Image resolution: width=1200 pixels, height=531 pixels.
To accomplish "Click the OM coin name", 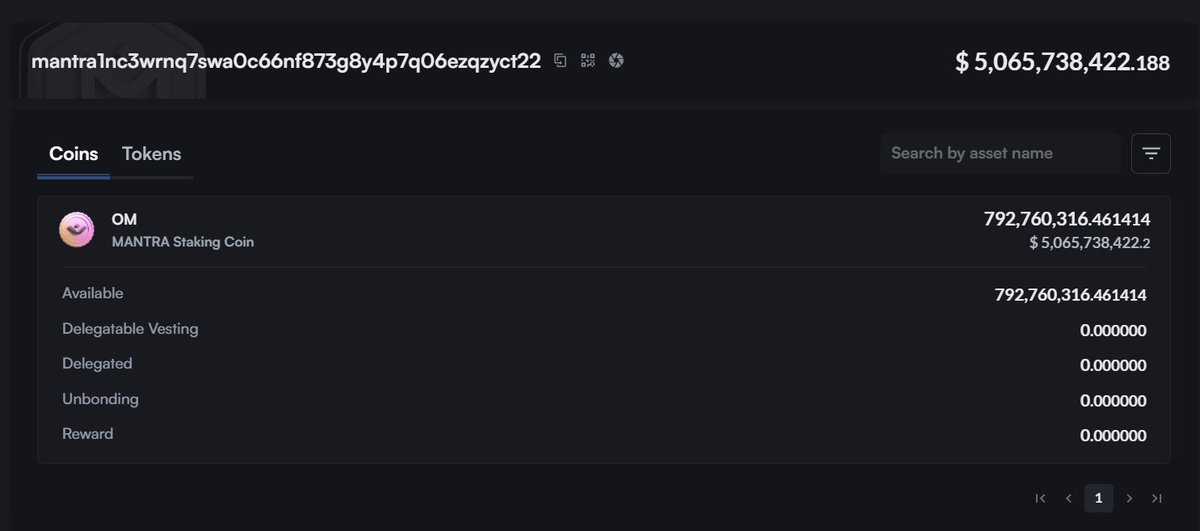I will pyautogui.click(x=124, y=219).
